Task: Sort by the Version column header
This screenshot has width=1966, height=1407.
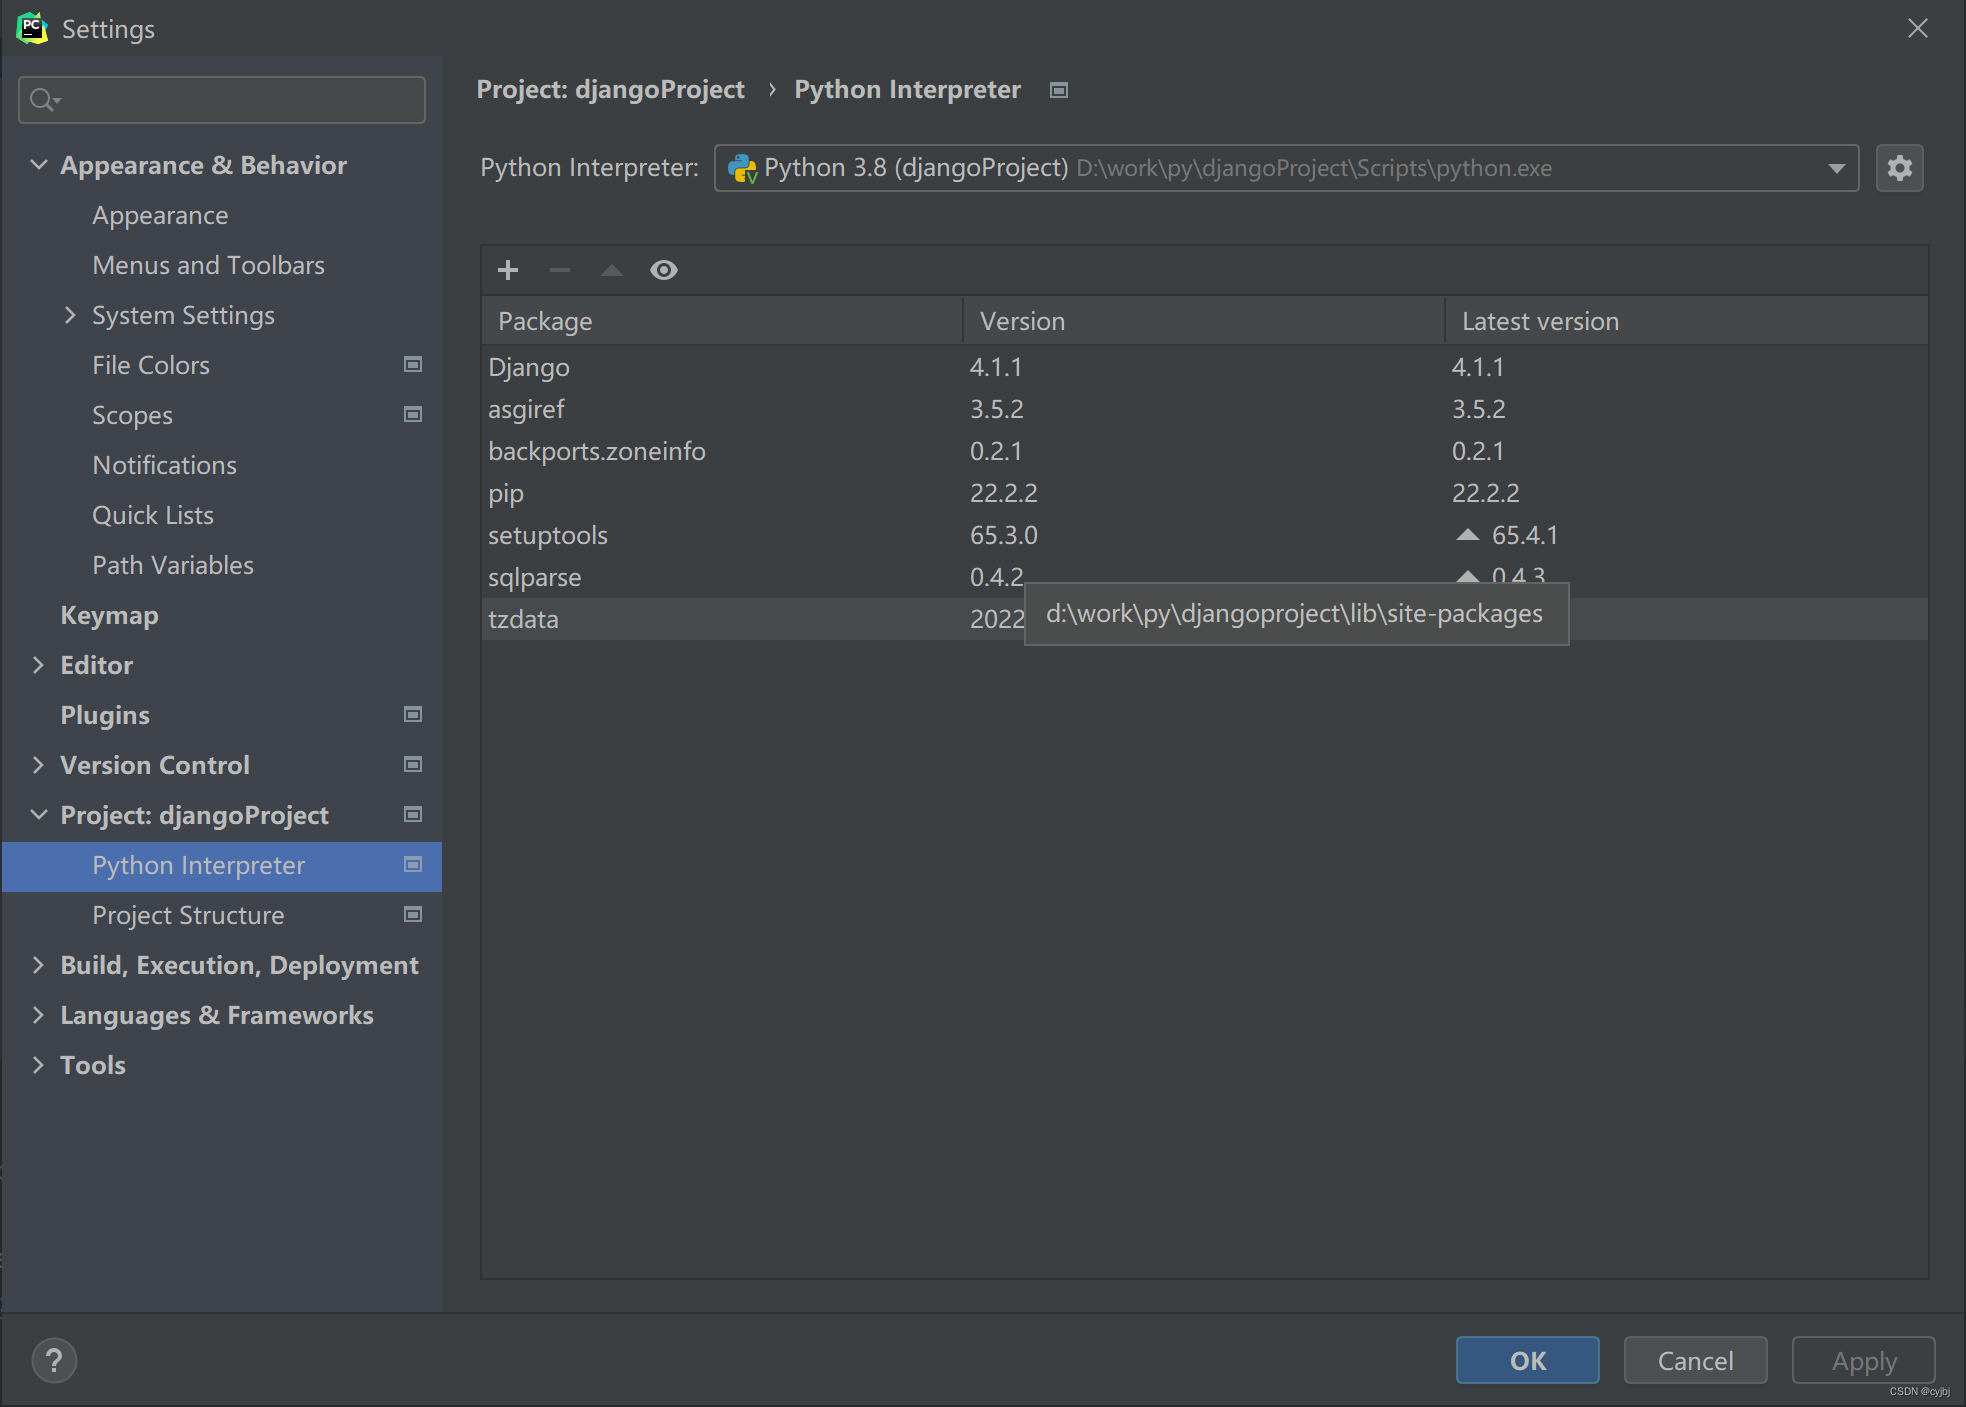Action: [x=1204, y=321]
